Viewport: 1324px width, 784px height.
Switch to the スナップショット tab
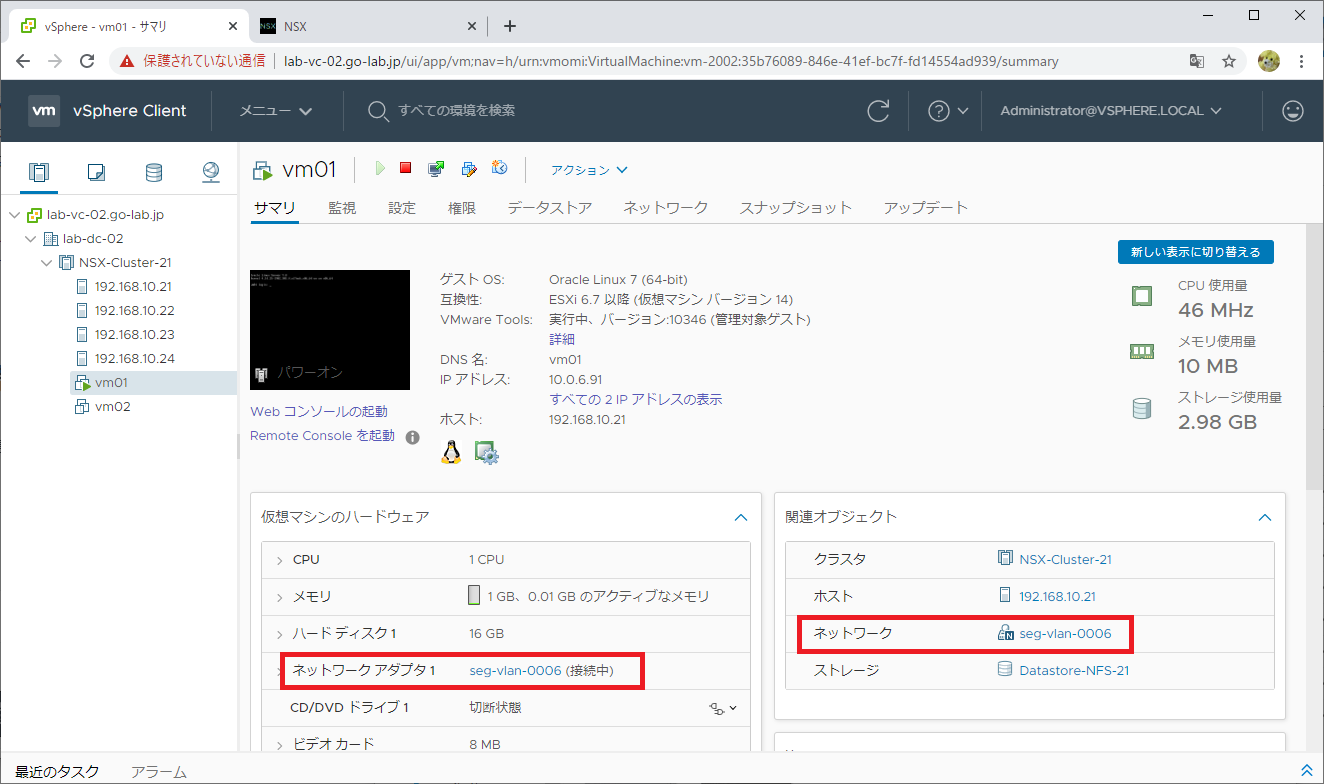coord(796,208)
